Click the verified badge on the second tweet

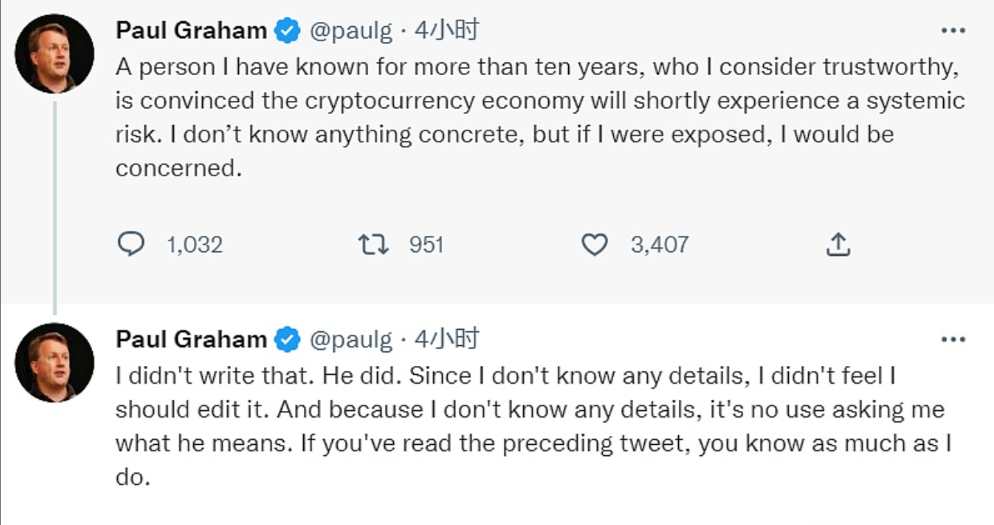click(x=288, y=340)
